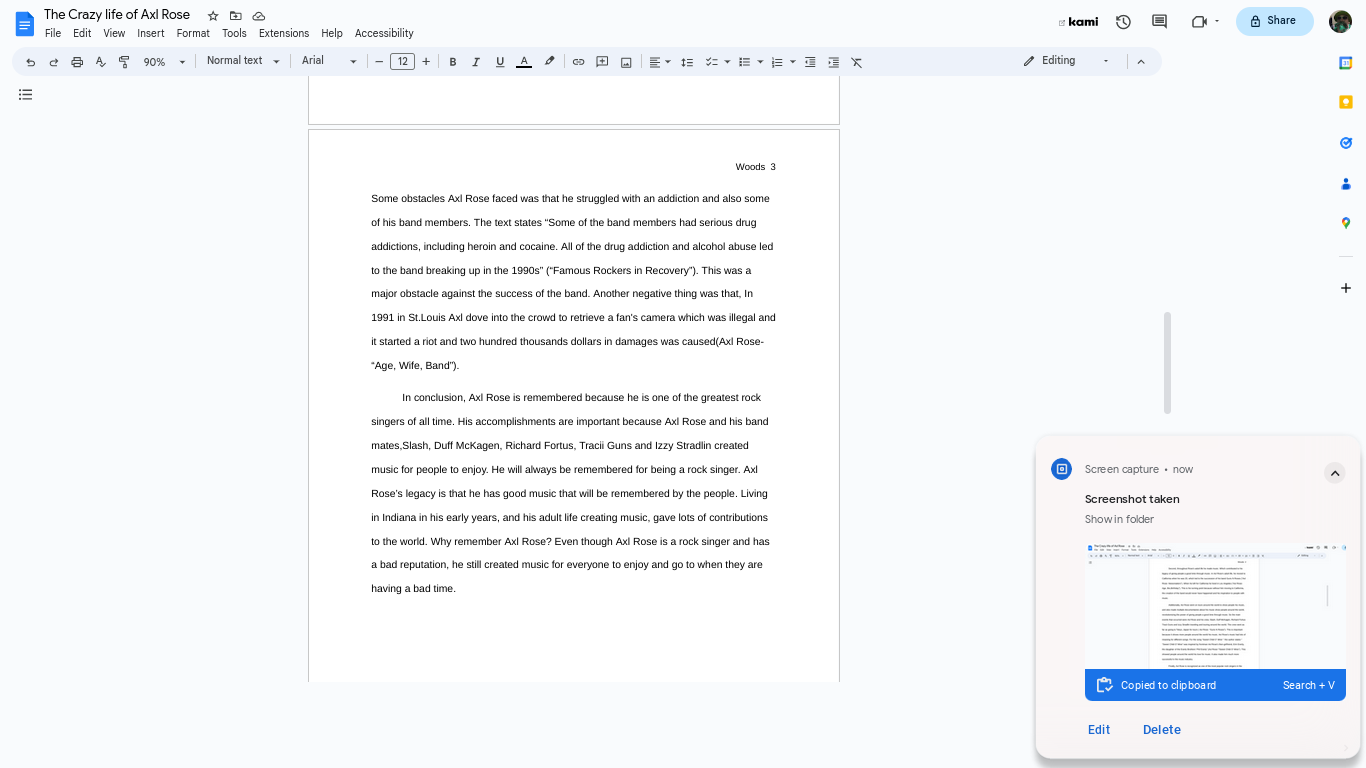Open the Accessibility menu
The width and height of the screenshot is (1366, 768).
coord(384,33)
